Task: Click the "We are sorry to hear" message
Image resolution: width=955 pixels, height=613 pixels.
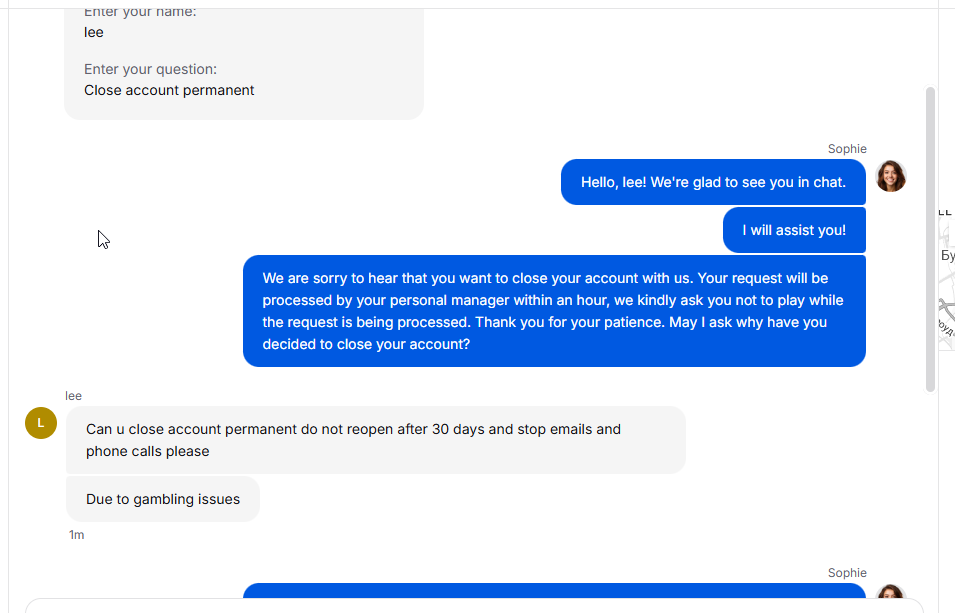Action: click(554, 311)
